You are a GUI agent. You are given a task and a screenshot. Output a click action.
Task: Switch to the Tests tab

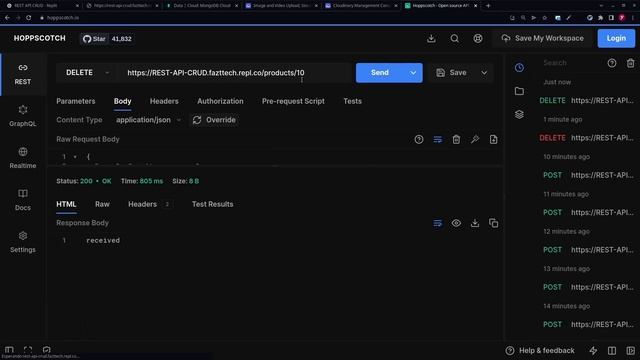point(352,101)
